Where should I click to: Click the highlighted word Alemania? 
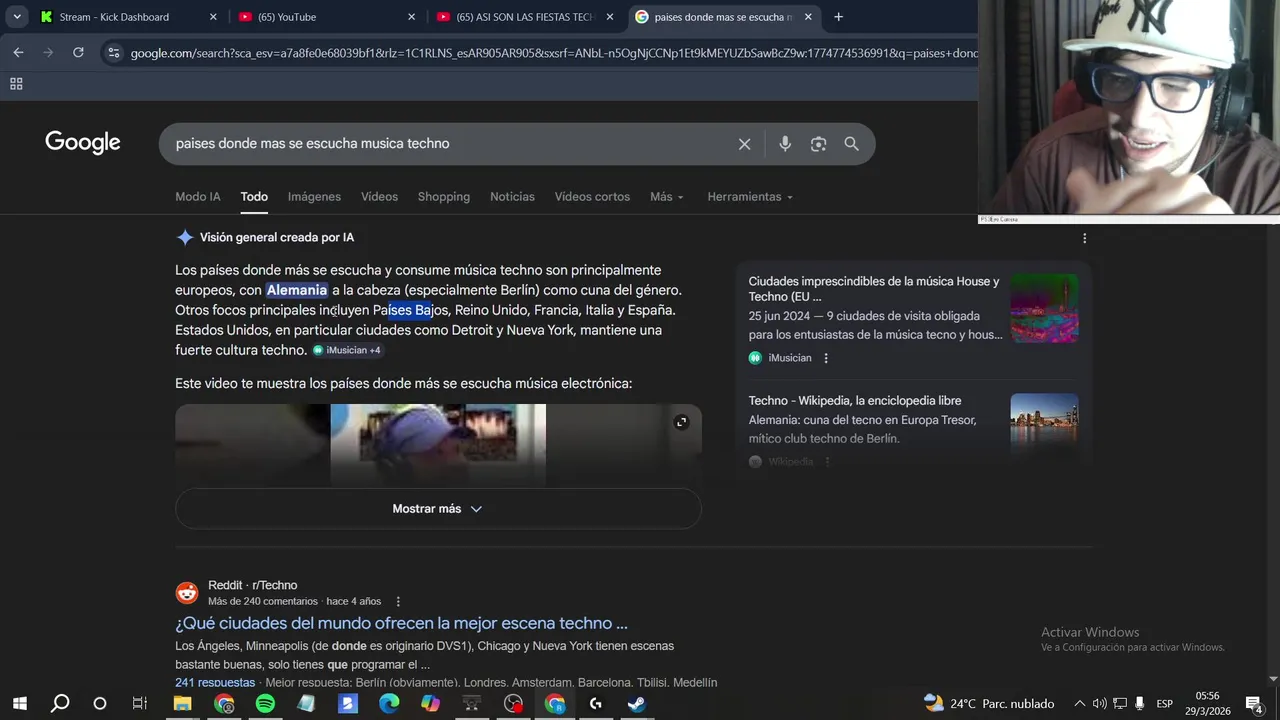297,290
